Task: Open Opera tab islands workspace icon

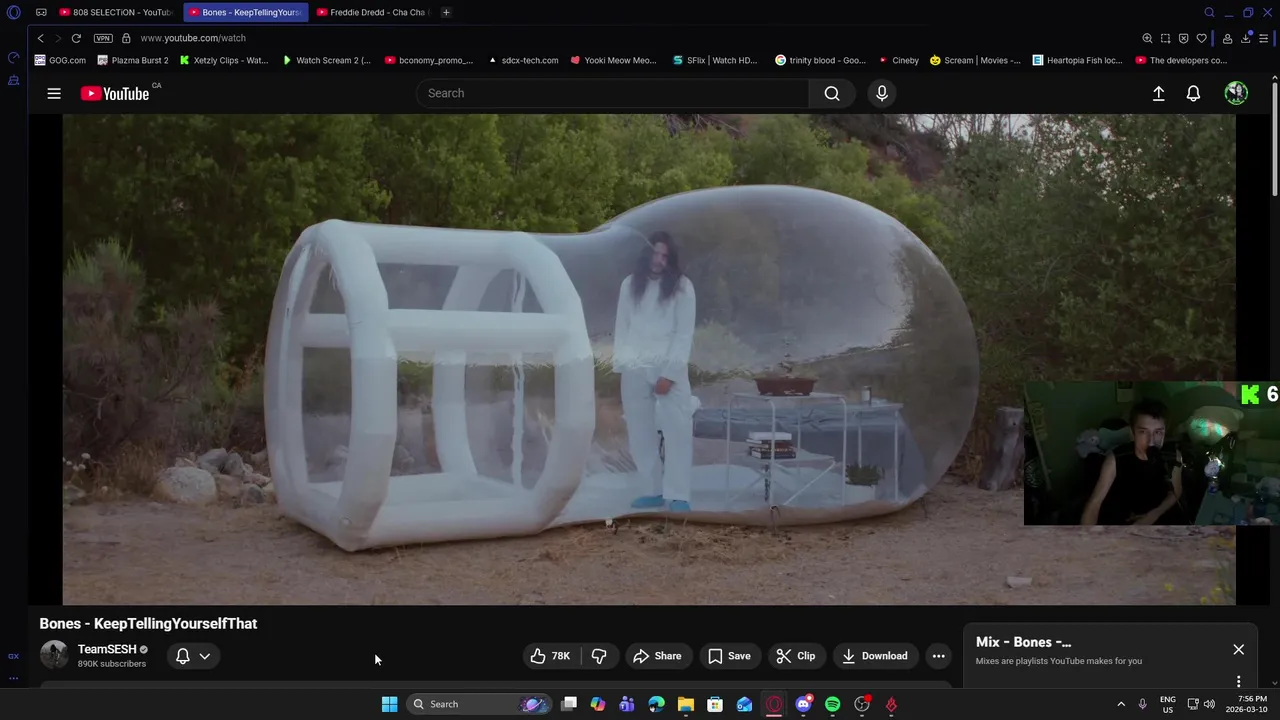Action: 41,12
